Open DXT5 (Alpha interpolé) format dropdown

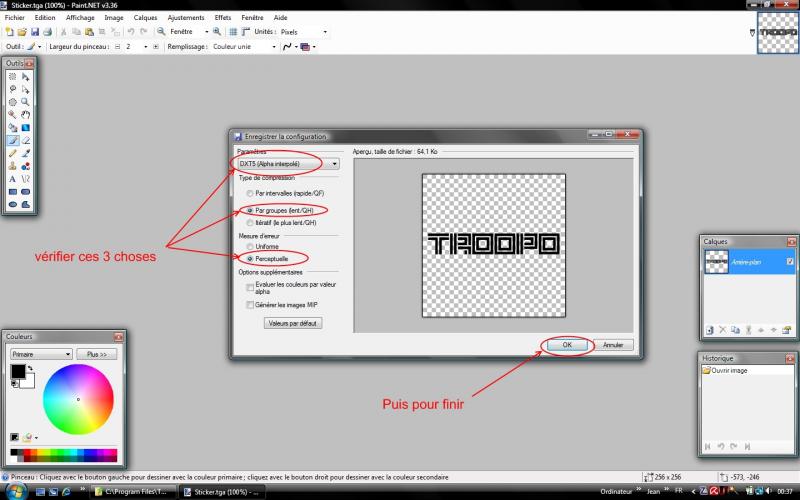(x=288, y=164)
